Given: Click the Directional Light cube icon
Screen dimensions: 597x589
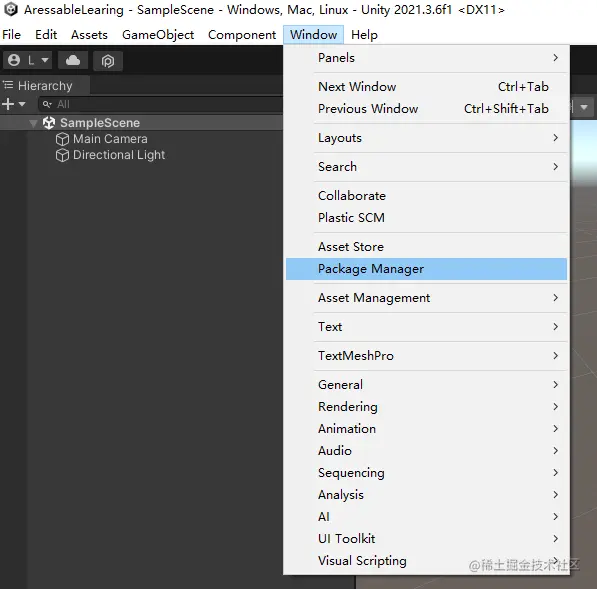Looking at the screenshot, I should point(62,155).
